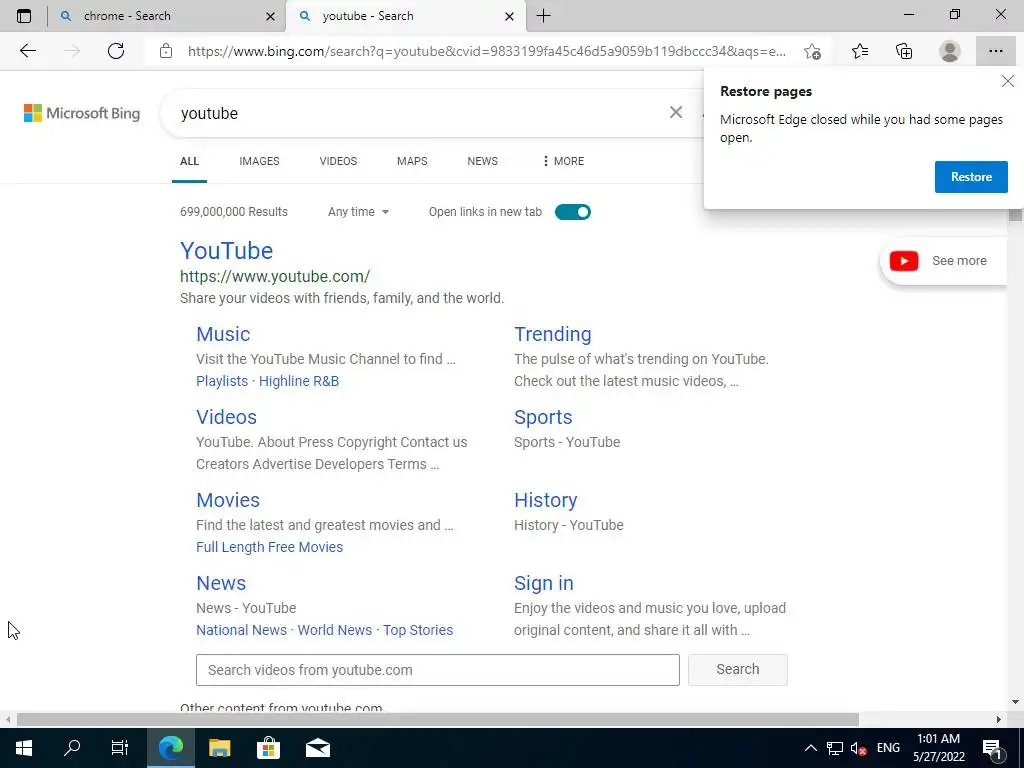Open the Music sitelink
Viewport: 1024px width, 768px height.
[x=223, y=334]
